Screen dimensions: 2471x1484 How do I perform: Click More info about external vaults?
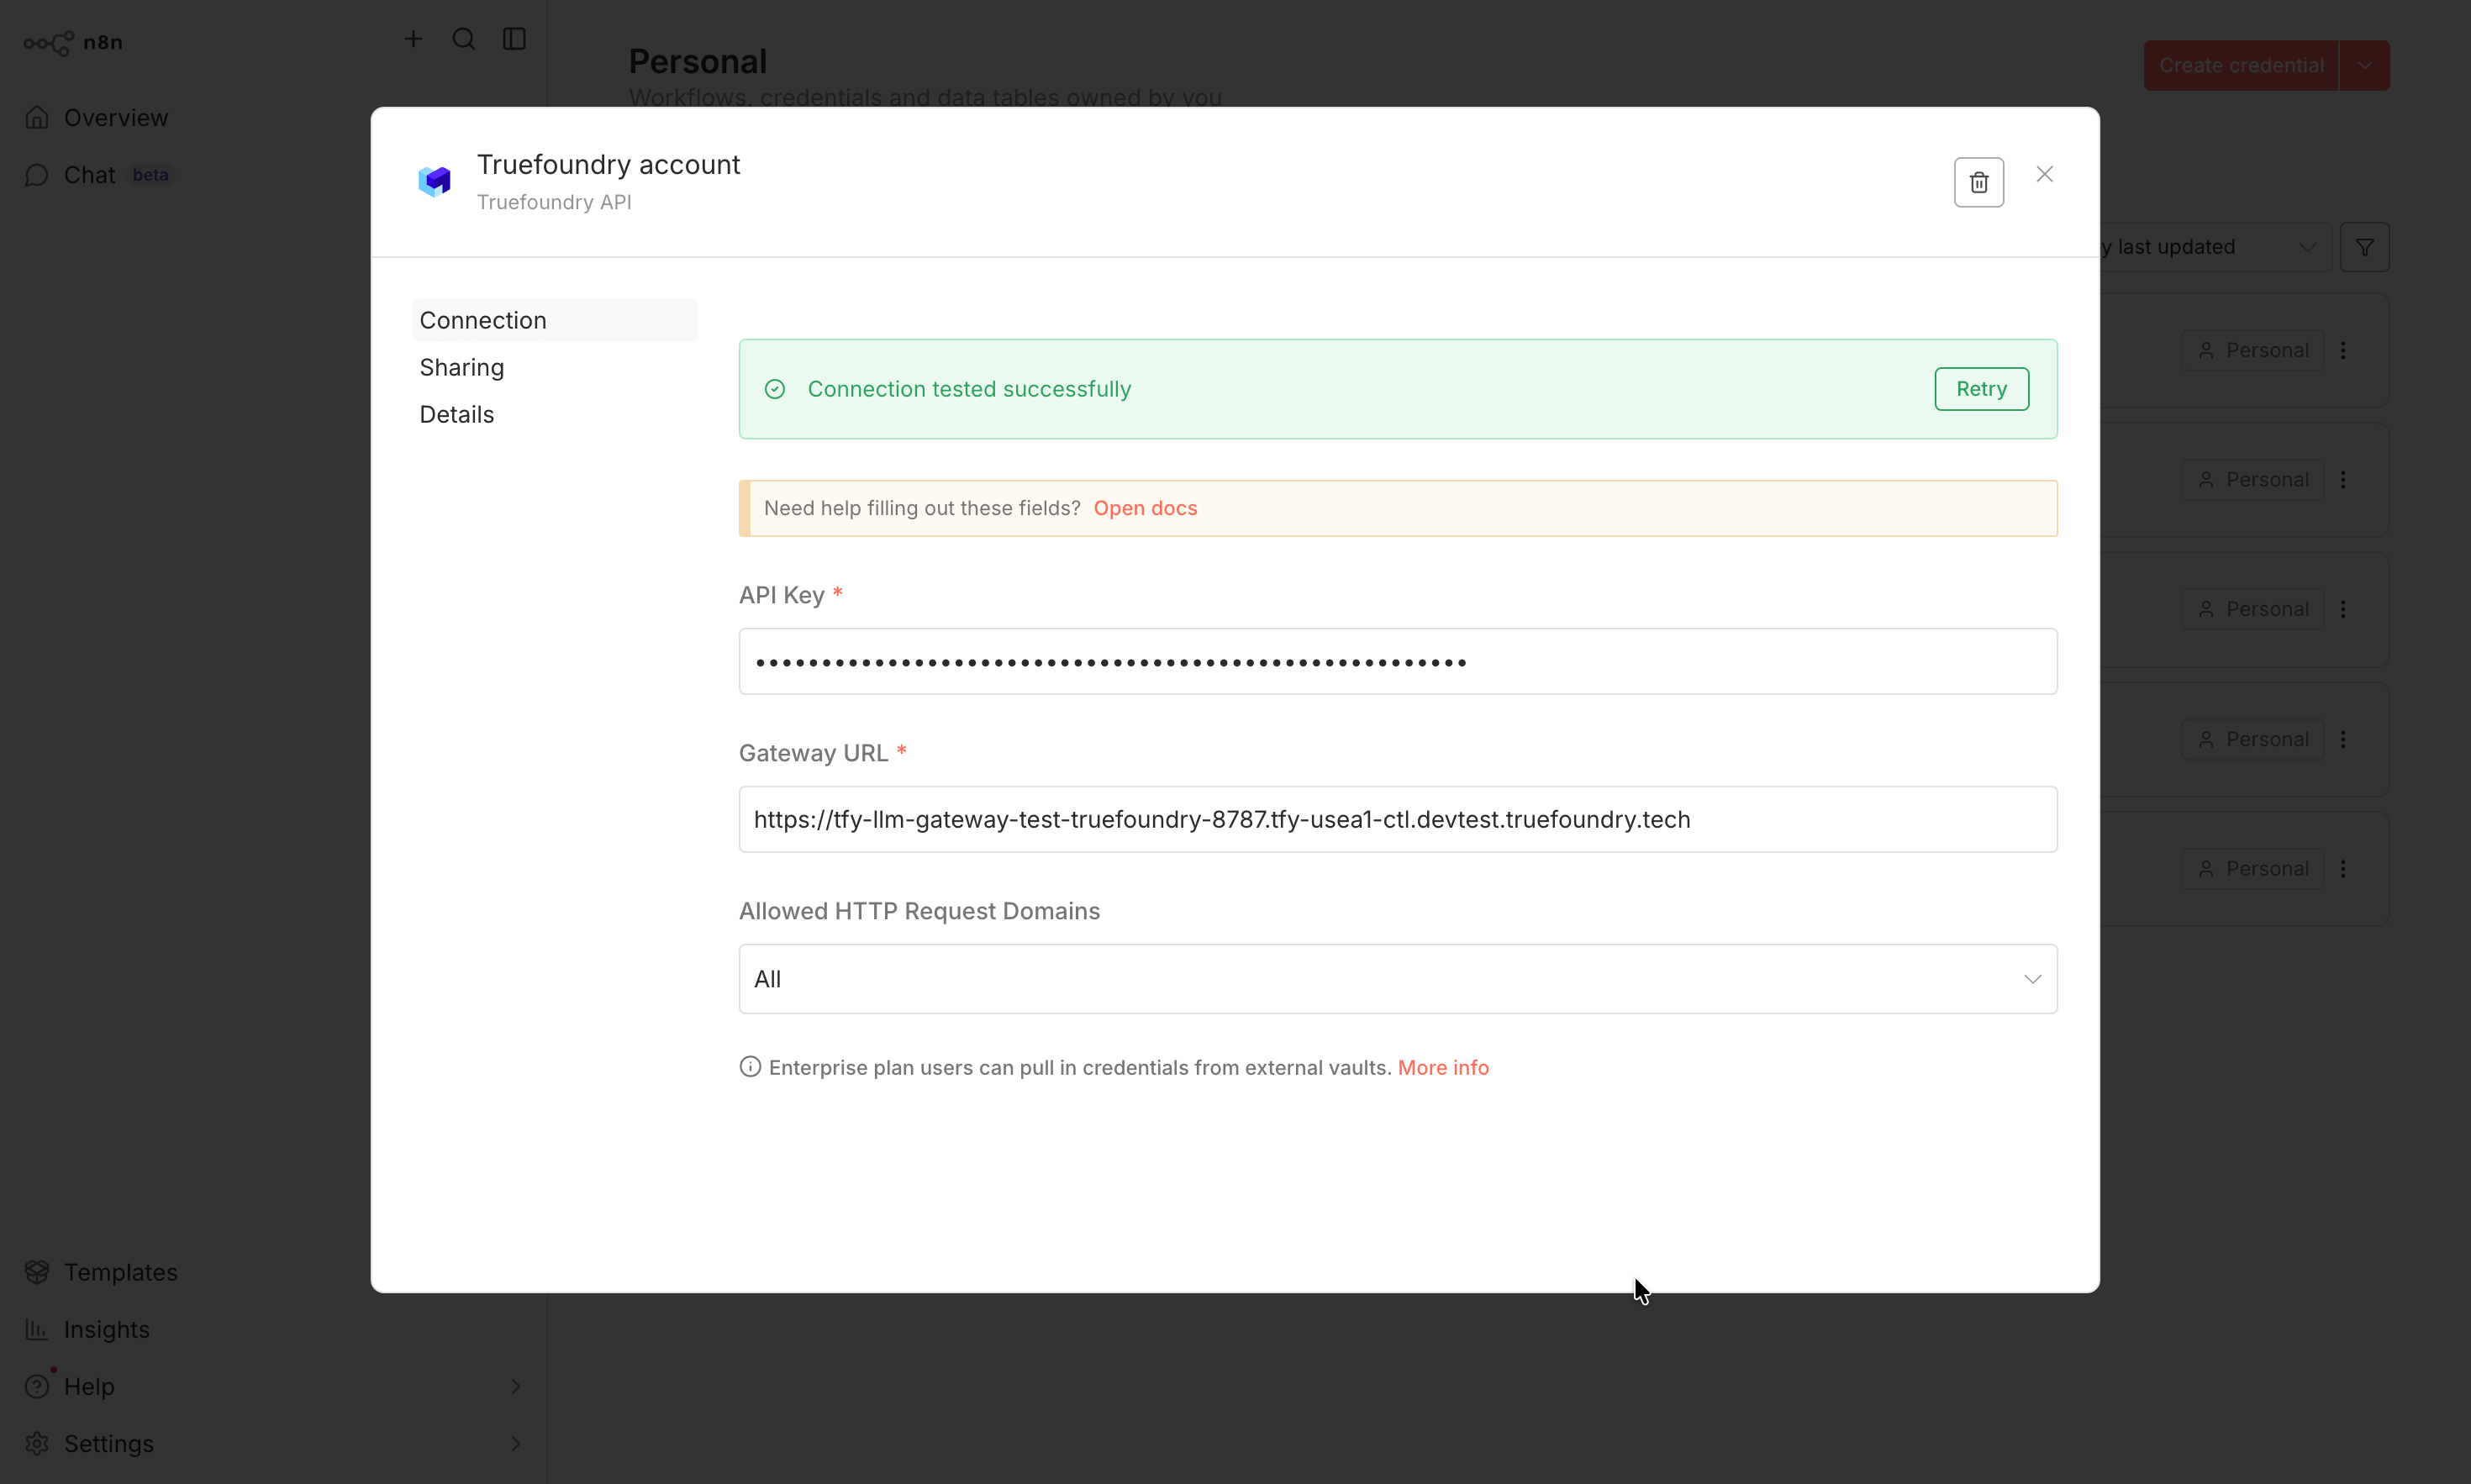tap(1443, 1067)
